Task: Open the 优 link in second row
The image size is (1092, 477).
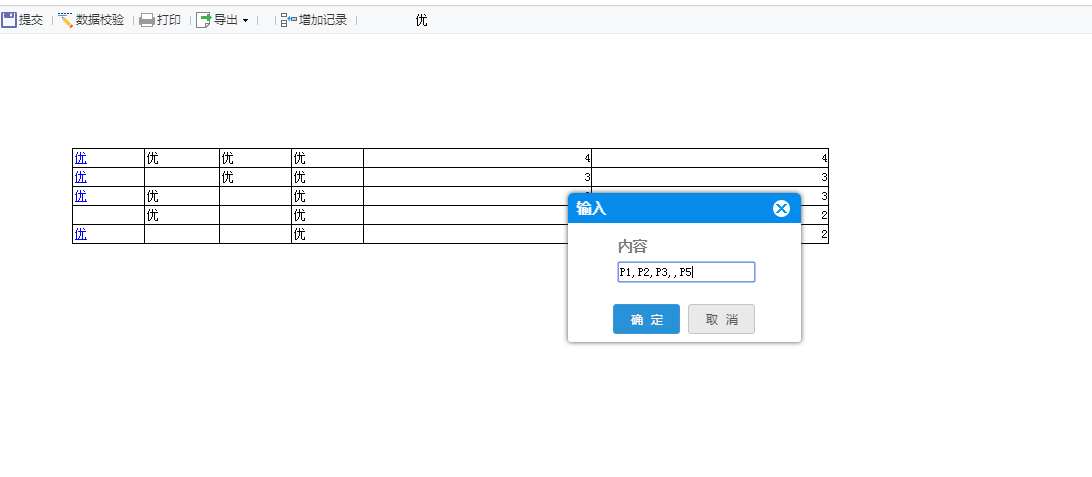Action: pyautogui.click(x=81, y=177)
